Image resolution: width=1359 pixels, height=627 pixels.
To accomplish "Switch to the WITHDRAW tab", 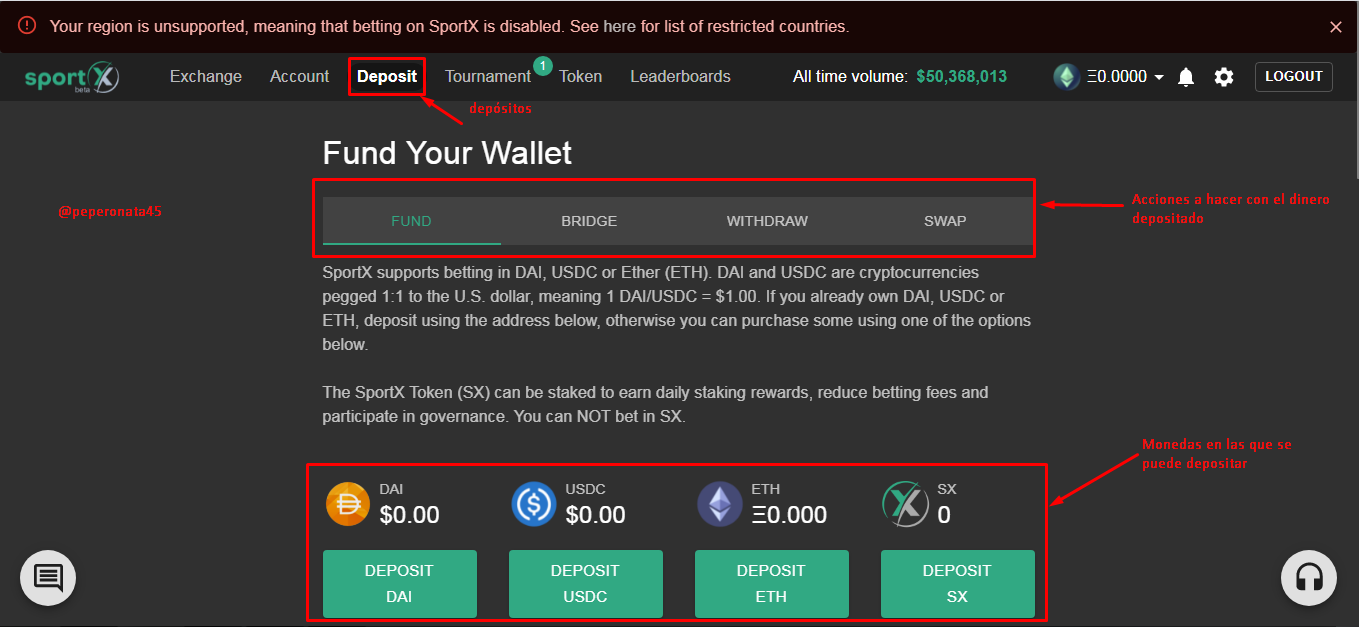I will click(x=767, y=221).
